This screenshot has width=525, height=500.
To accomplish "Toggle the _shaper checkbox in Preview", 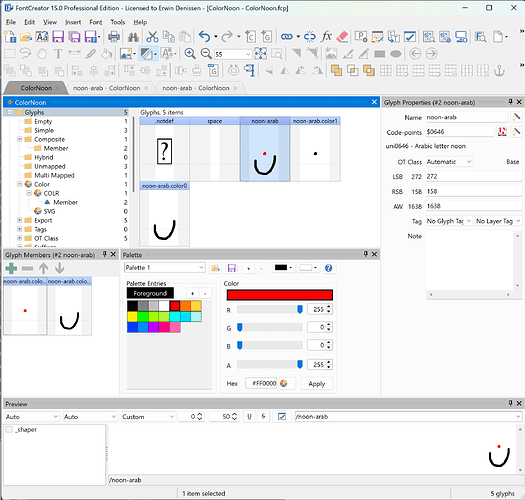I will point(9,429).
